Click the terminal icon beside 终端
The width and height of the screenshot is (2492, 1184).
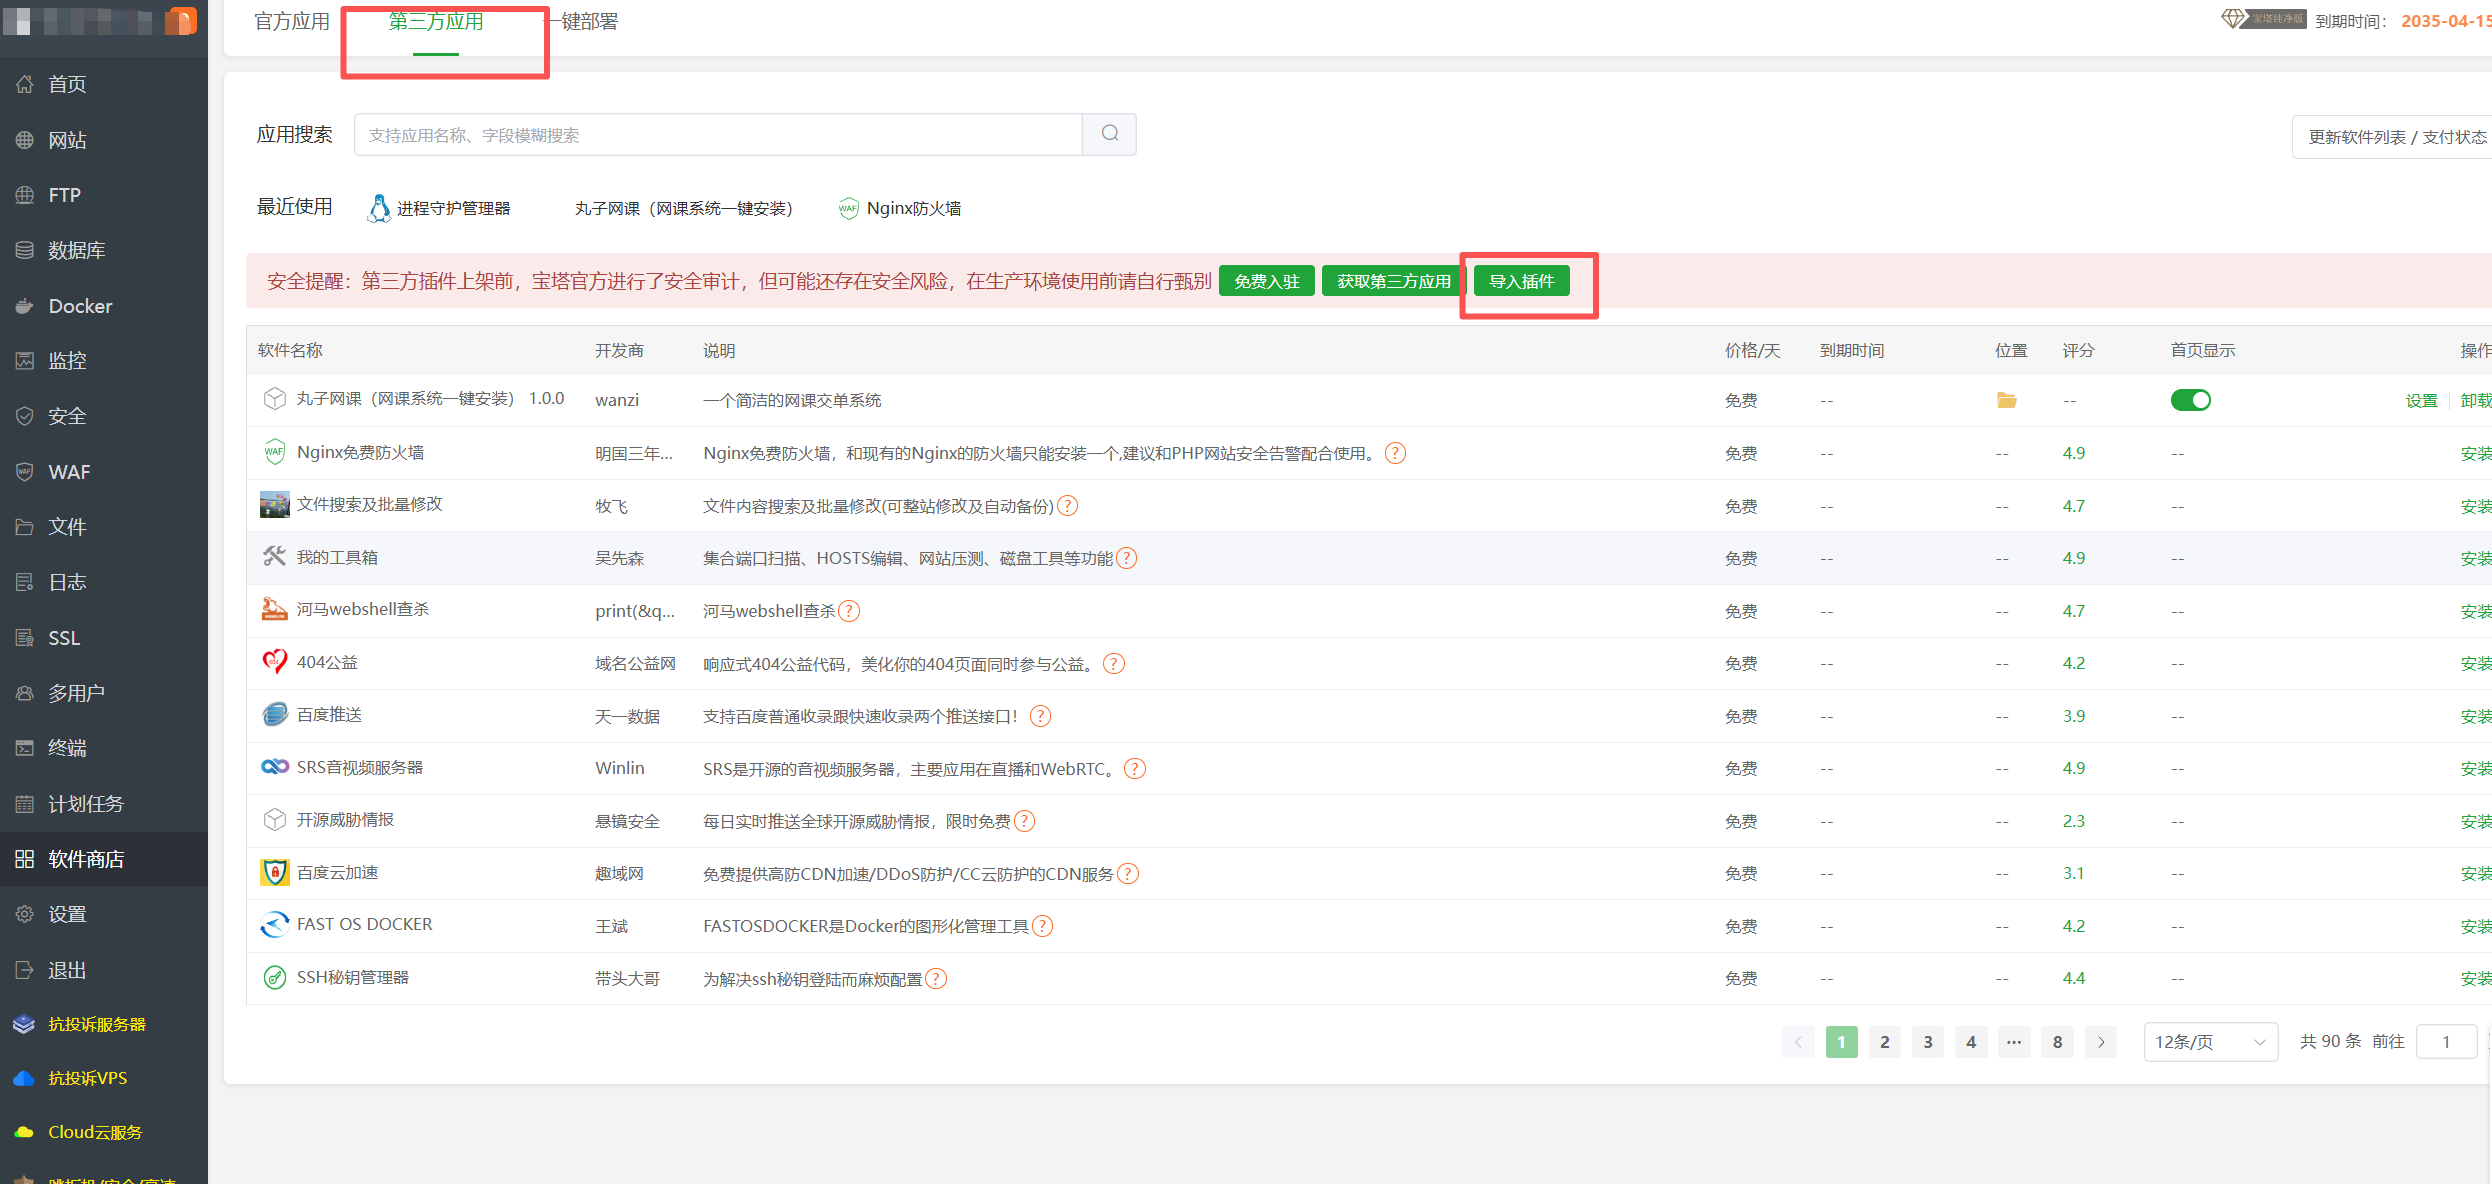pos(25,748)
